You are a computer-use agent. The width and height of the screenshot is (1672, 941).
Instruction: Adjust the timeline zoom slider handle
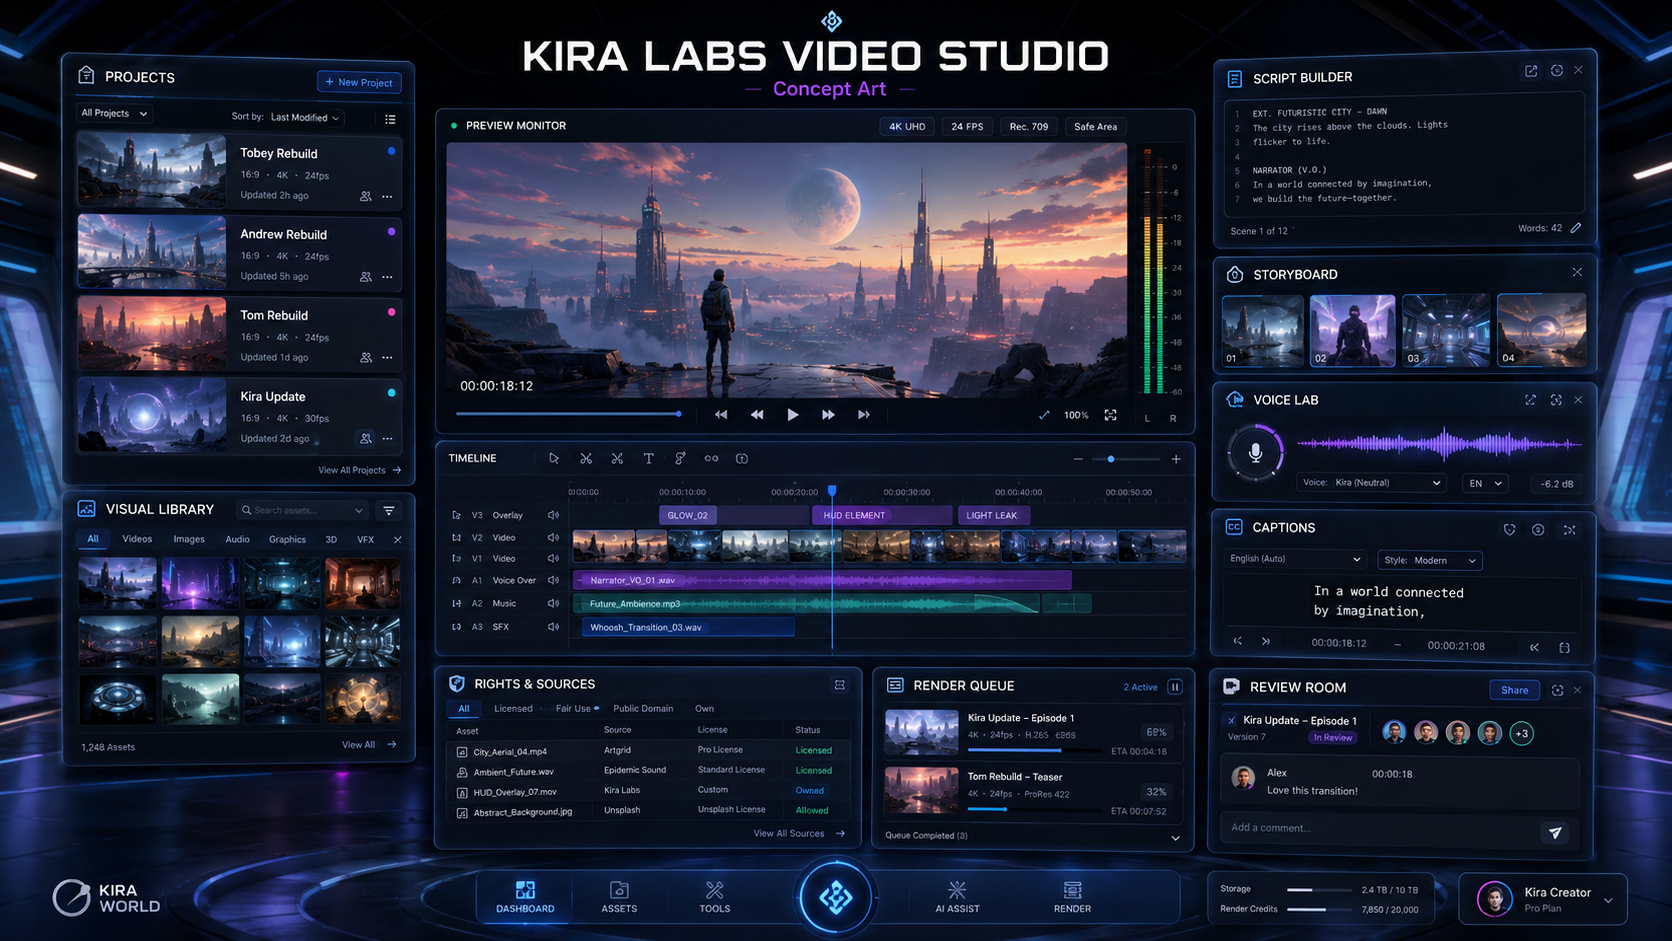(x=1111, y=459)
